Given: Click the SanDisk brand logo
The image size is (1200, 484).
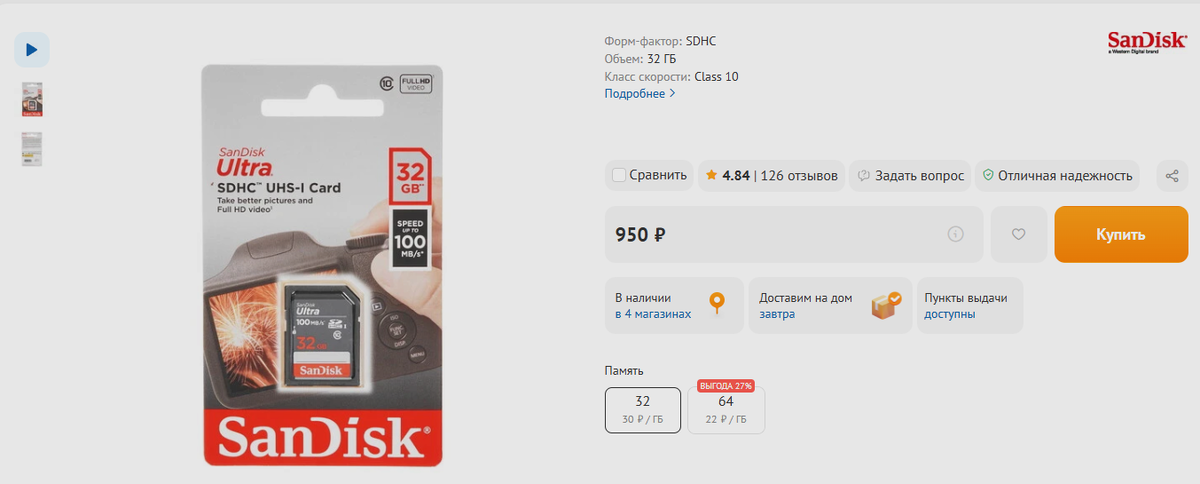Looking at the screenshot, I should click(1146, 42).
